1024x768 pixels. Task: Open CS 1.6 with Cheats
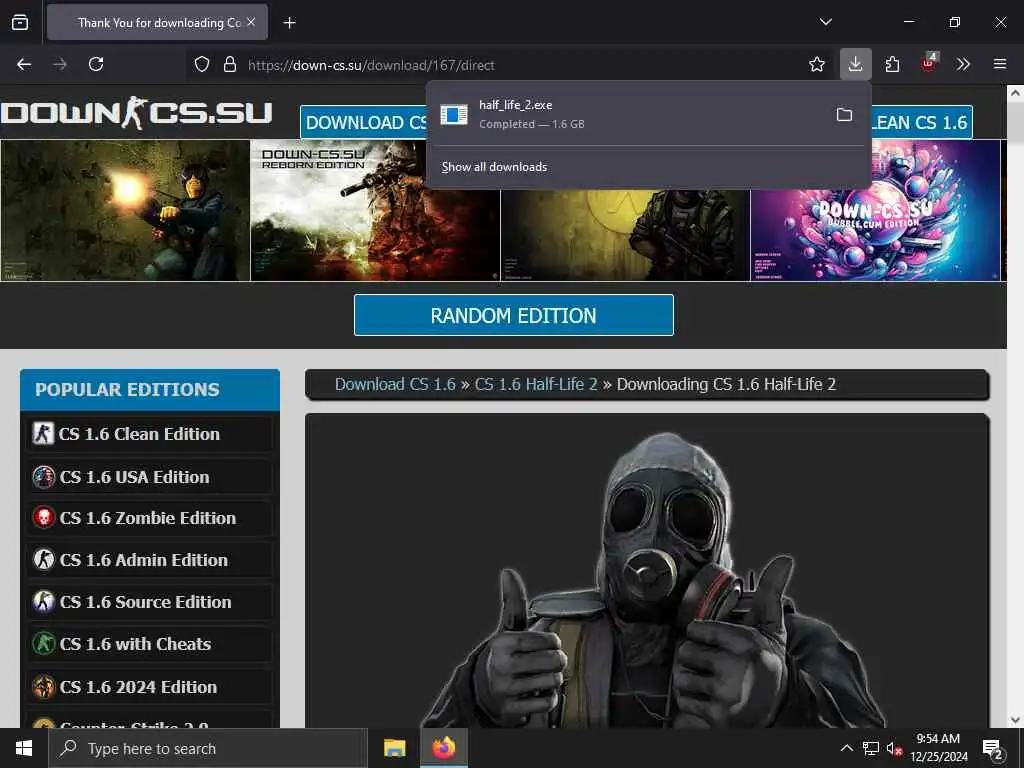(150, 644)
